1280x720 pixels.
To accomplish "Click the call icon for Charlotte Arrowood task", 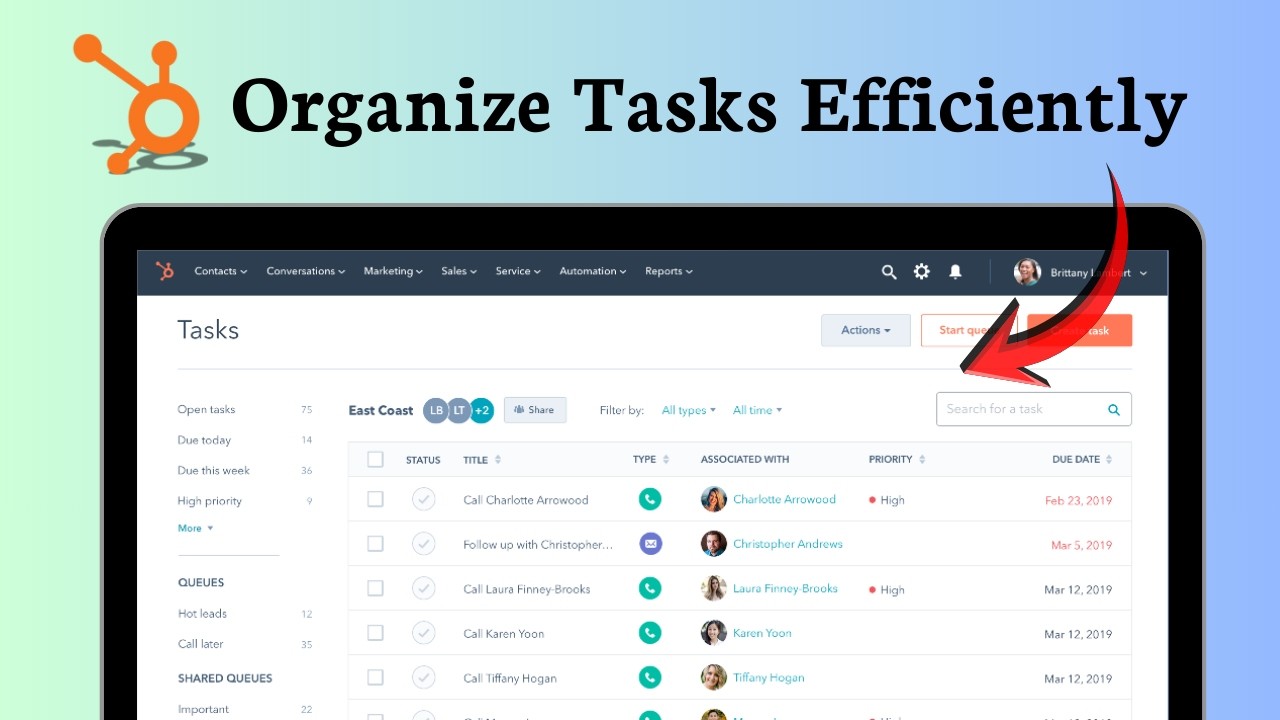I will [651, 499].
